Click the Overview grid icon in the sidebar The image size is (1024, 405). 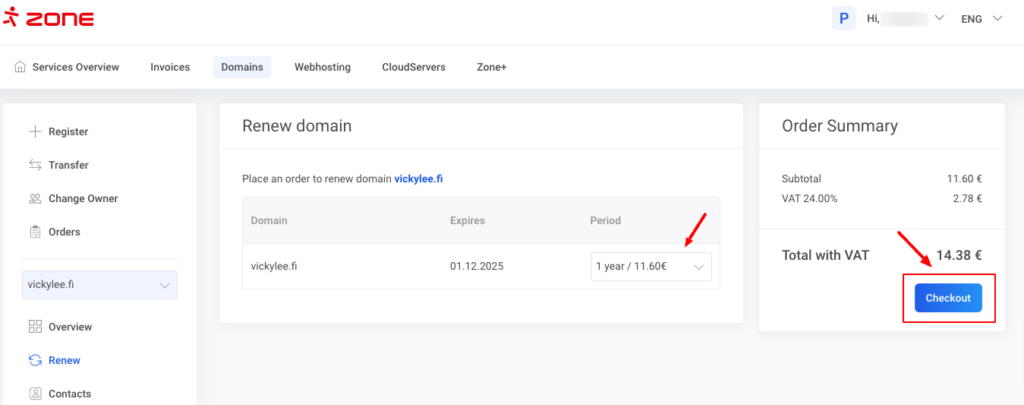click(x=35, y=327)
